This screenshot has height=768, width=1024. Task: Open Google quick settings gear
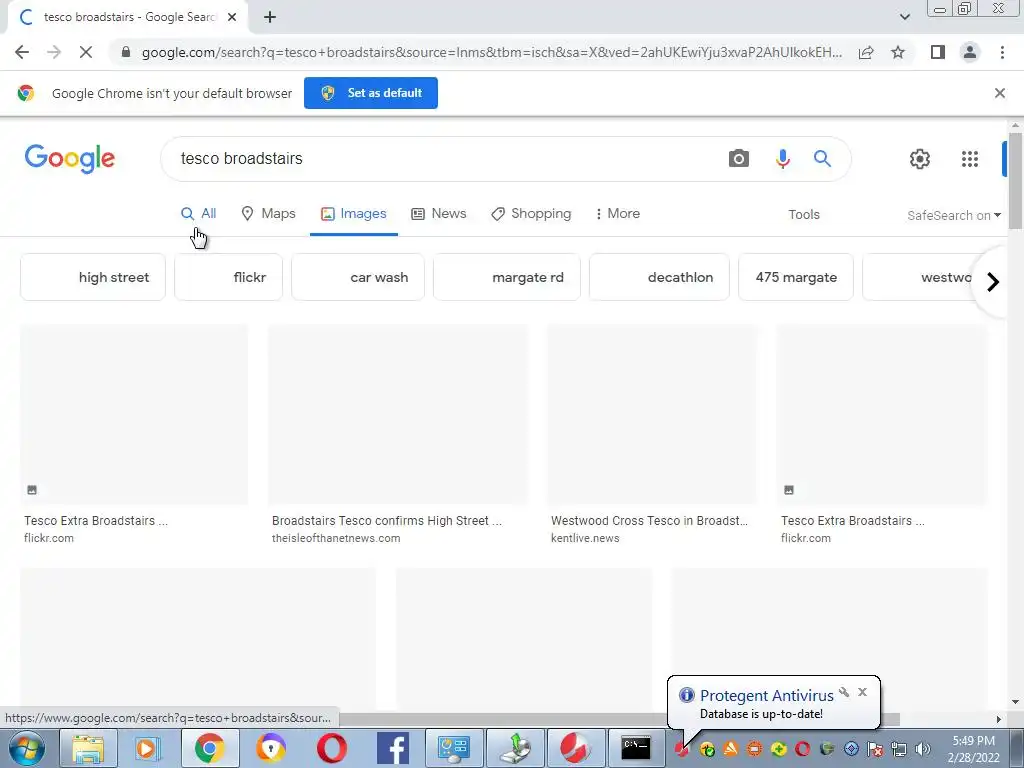(x=920, y=159)
